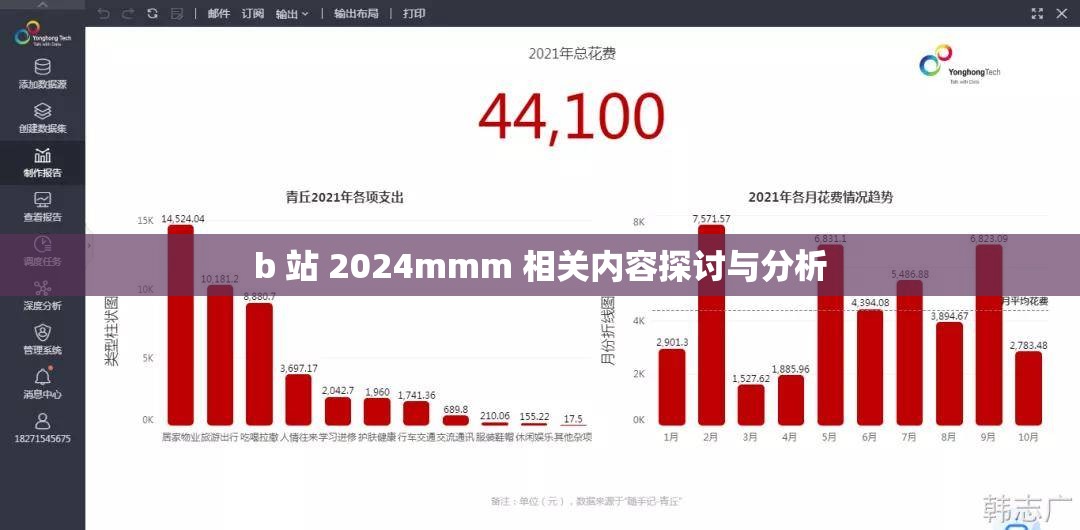Viewport: 1080px width, 530px height.
Task: Click the YonghongTech logo in the report
Action: point(959,64)
